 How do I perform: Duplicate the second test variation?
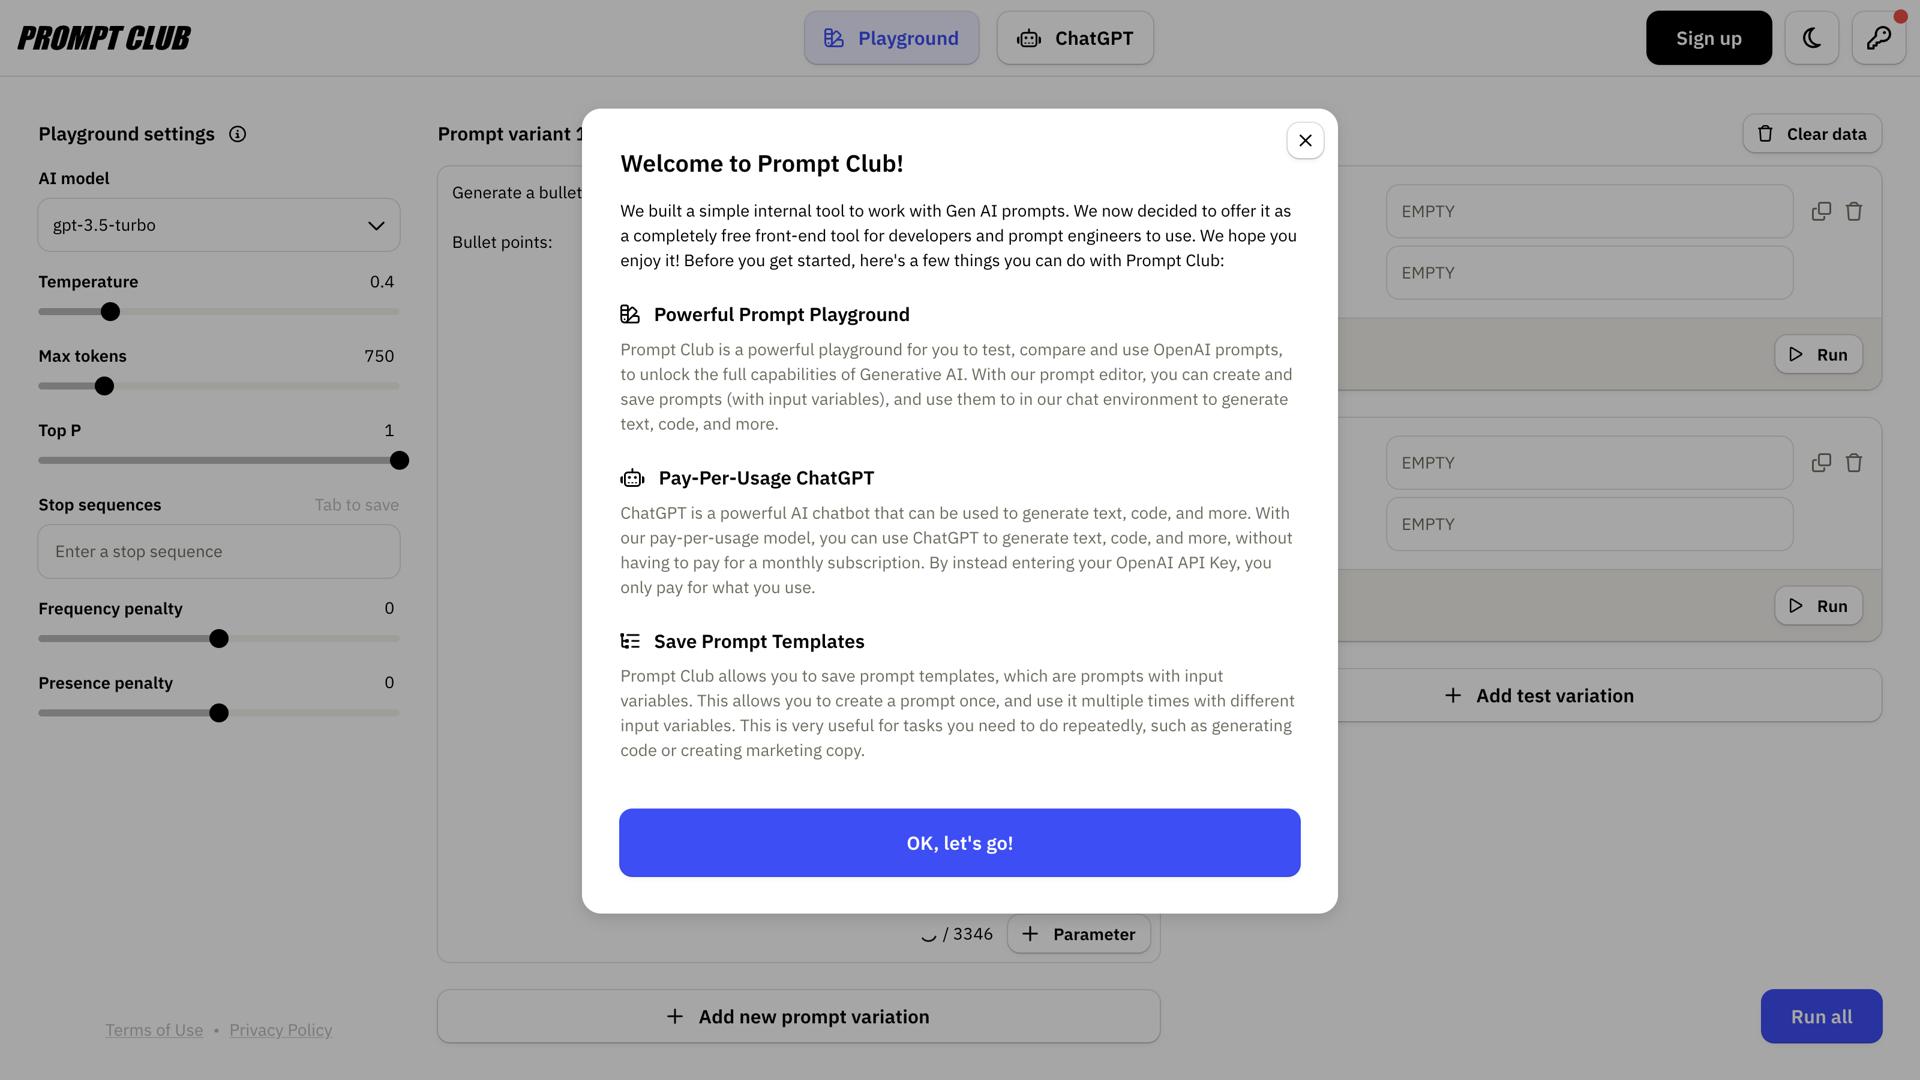(1821, 463)
